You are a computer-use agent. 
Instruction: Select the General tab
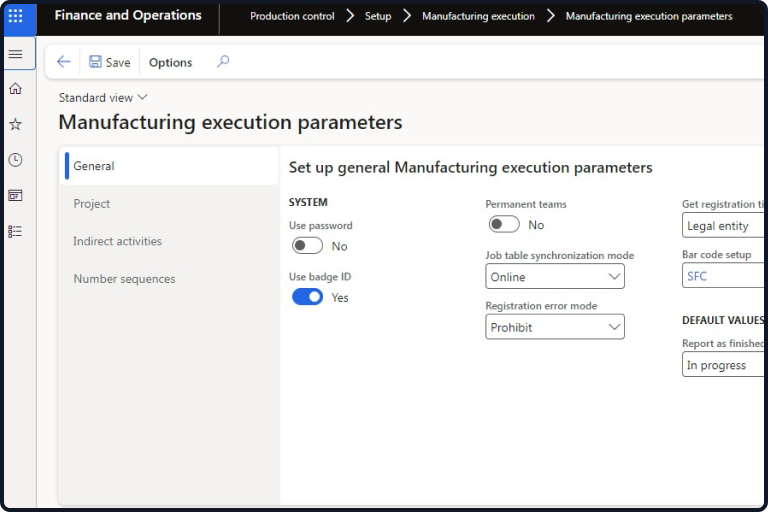169,166
